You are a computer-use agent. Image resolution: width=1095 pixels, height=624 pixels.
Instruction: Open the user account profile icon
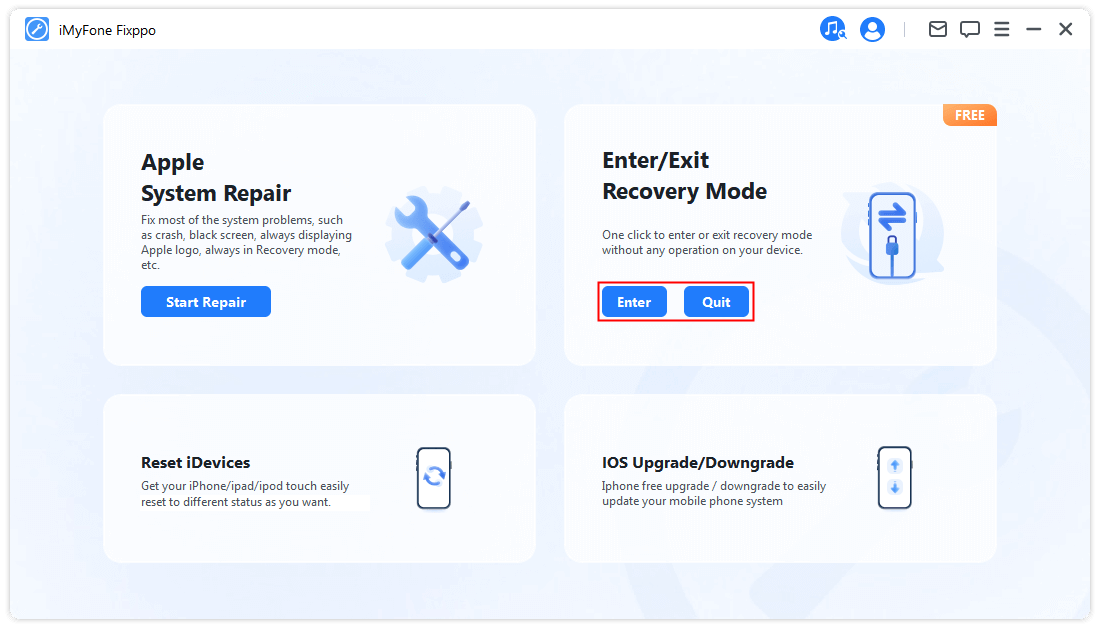(872, 29)
